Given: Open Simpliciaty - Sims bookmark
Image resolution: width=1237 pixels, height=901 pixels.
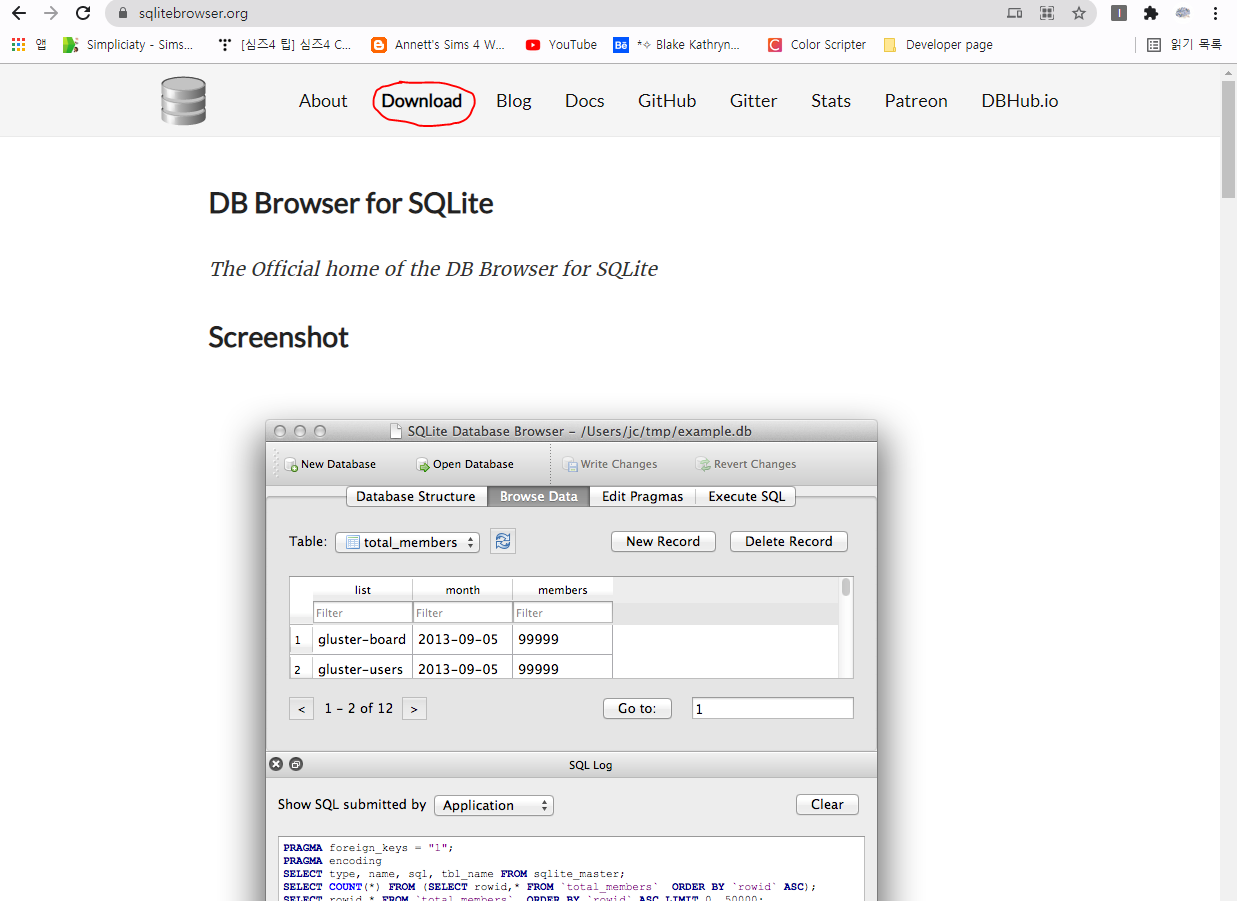Looking at the screenshot, I should tap(128, 44).
